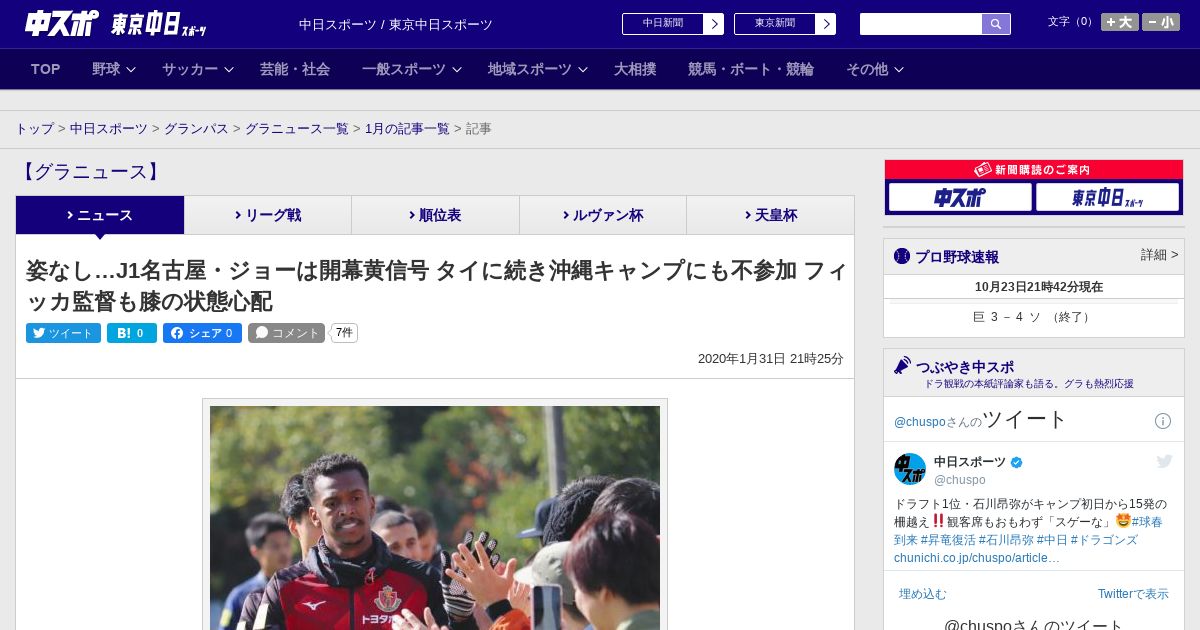Open 芸能・社会 section
The image size is (1200, 630).
coord(295,69)
